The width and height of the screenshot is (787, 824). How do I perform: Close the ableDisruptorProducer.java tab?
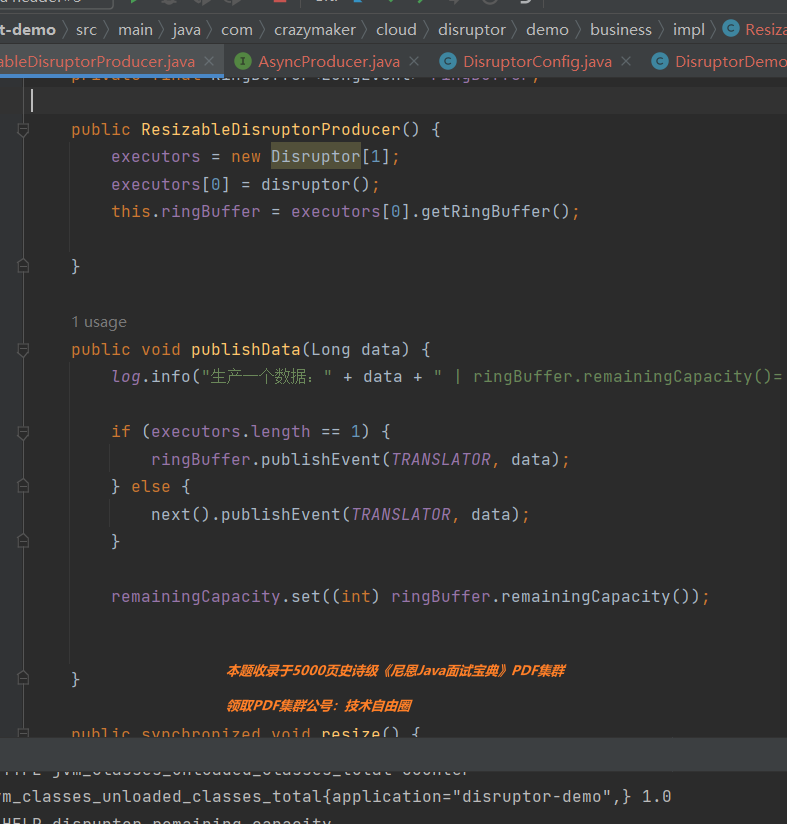(209, 61)
